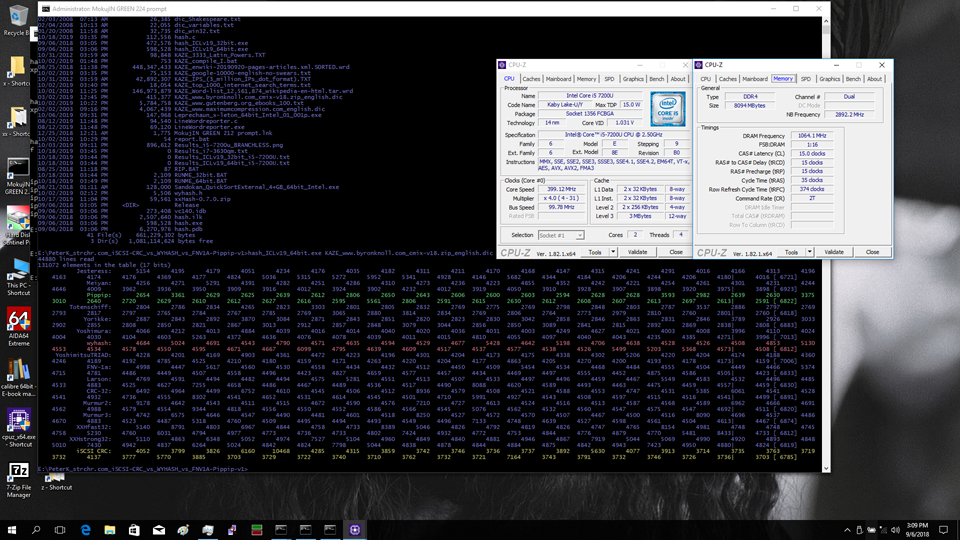Click the Level 3 cache value 3 MBytes
The height and width of the screenshot is (540, 960).
[640, 216]
